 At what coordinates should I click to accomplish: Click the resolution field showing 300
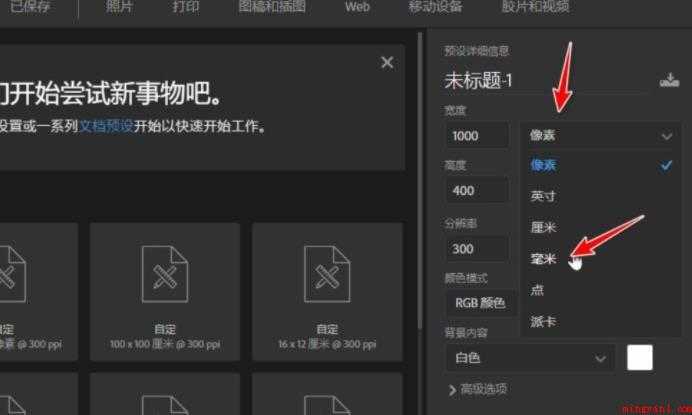tap(477, 249)
